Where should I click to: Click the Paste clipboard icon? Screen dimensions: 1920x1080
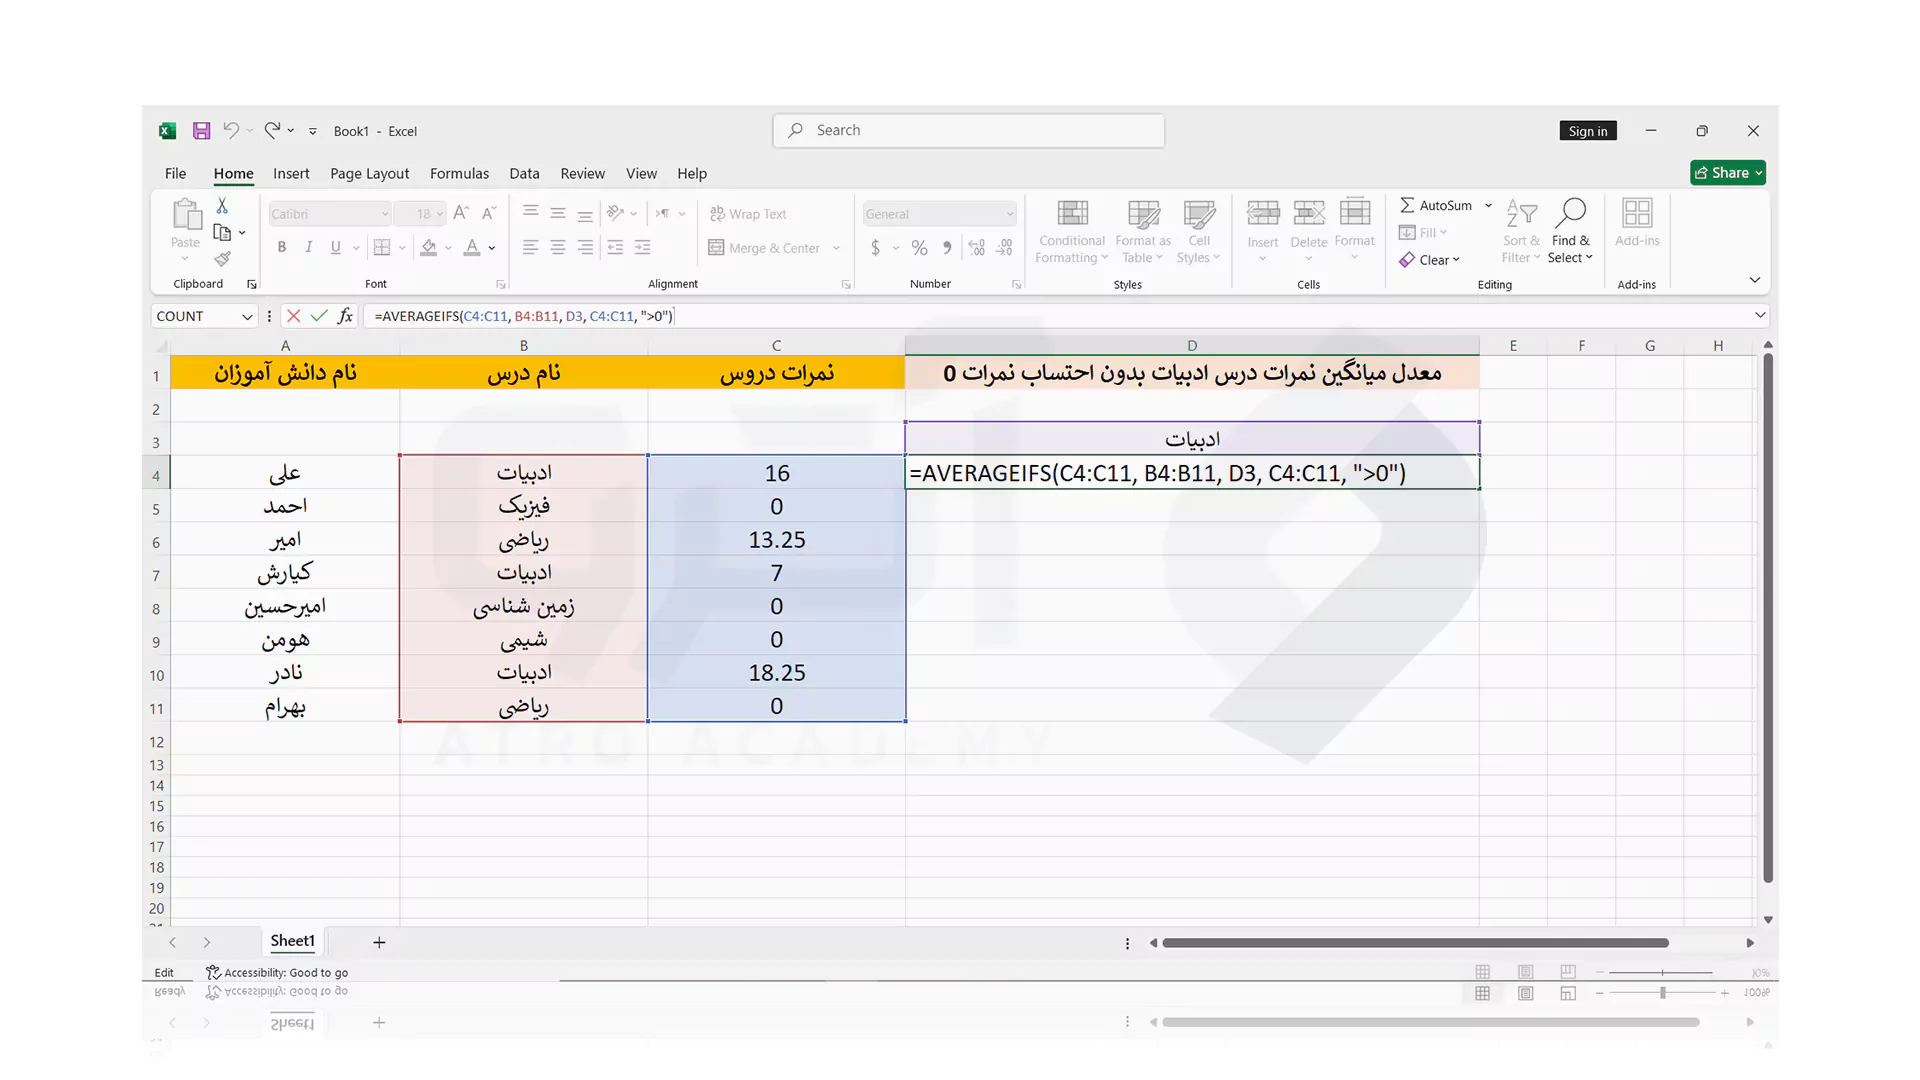[x=185, y=214]
